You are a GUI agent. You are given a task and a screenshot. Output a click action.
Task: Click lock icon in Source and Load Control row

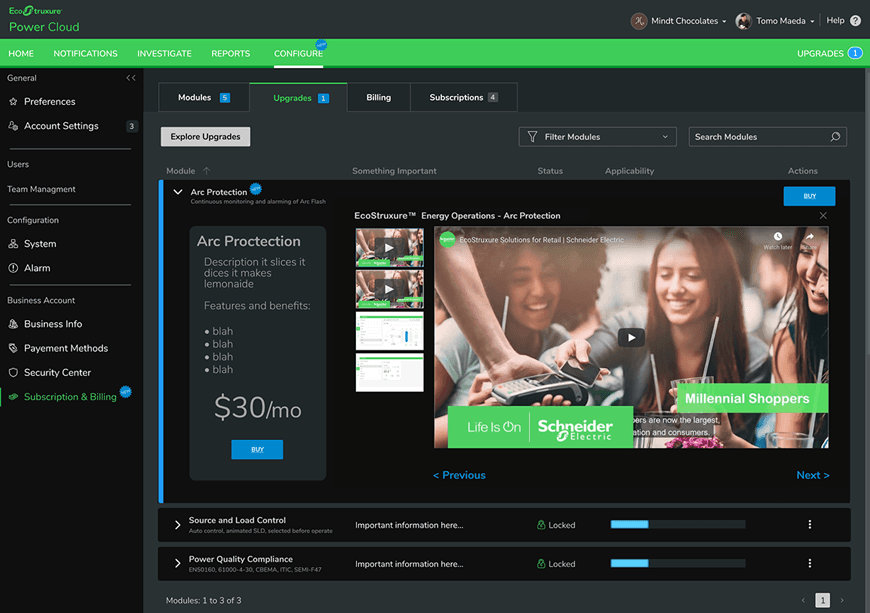541,524
